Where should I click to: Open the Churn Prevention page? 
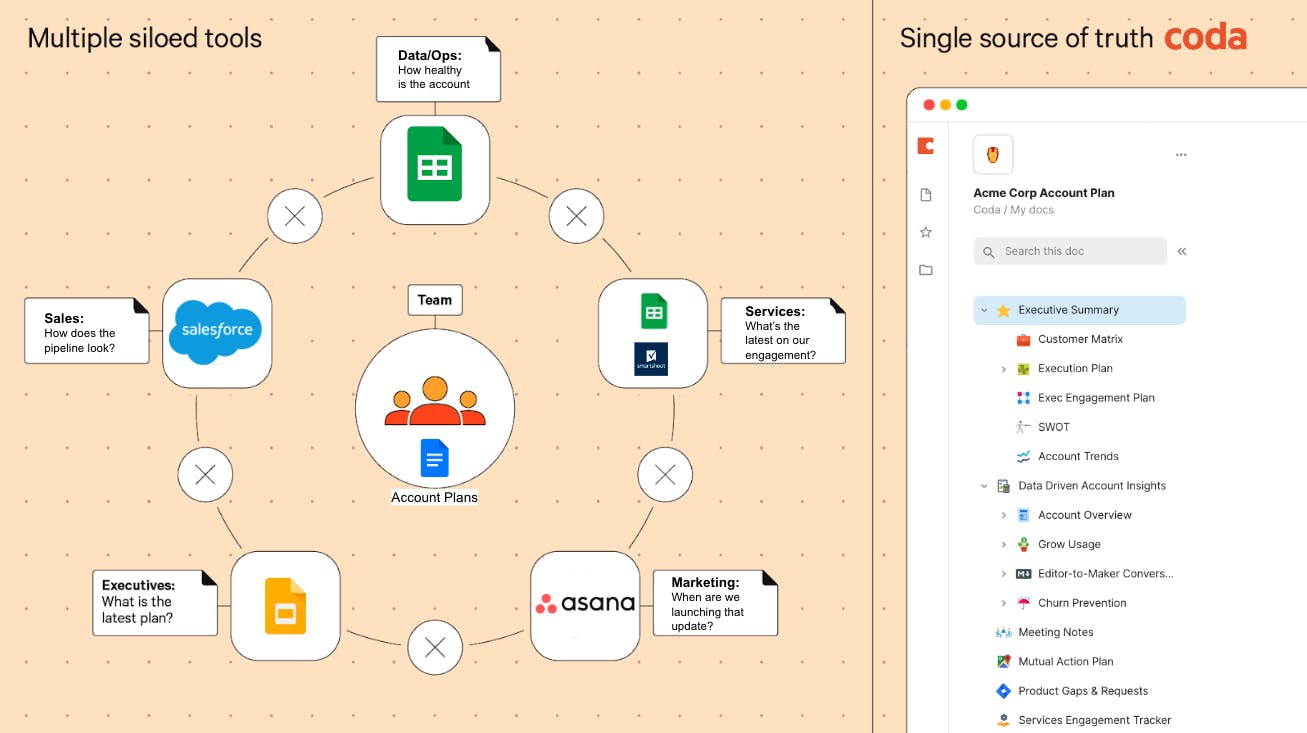(1082, 603)
